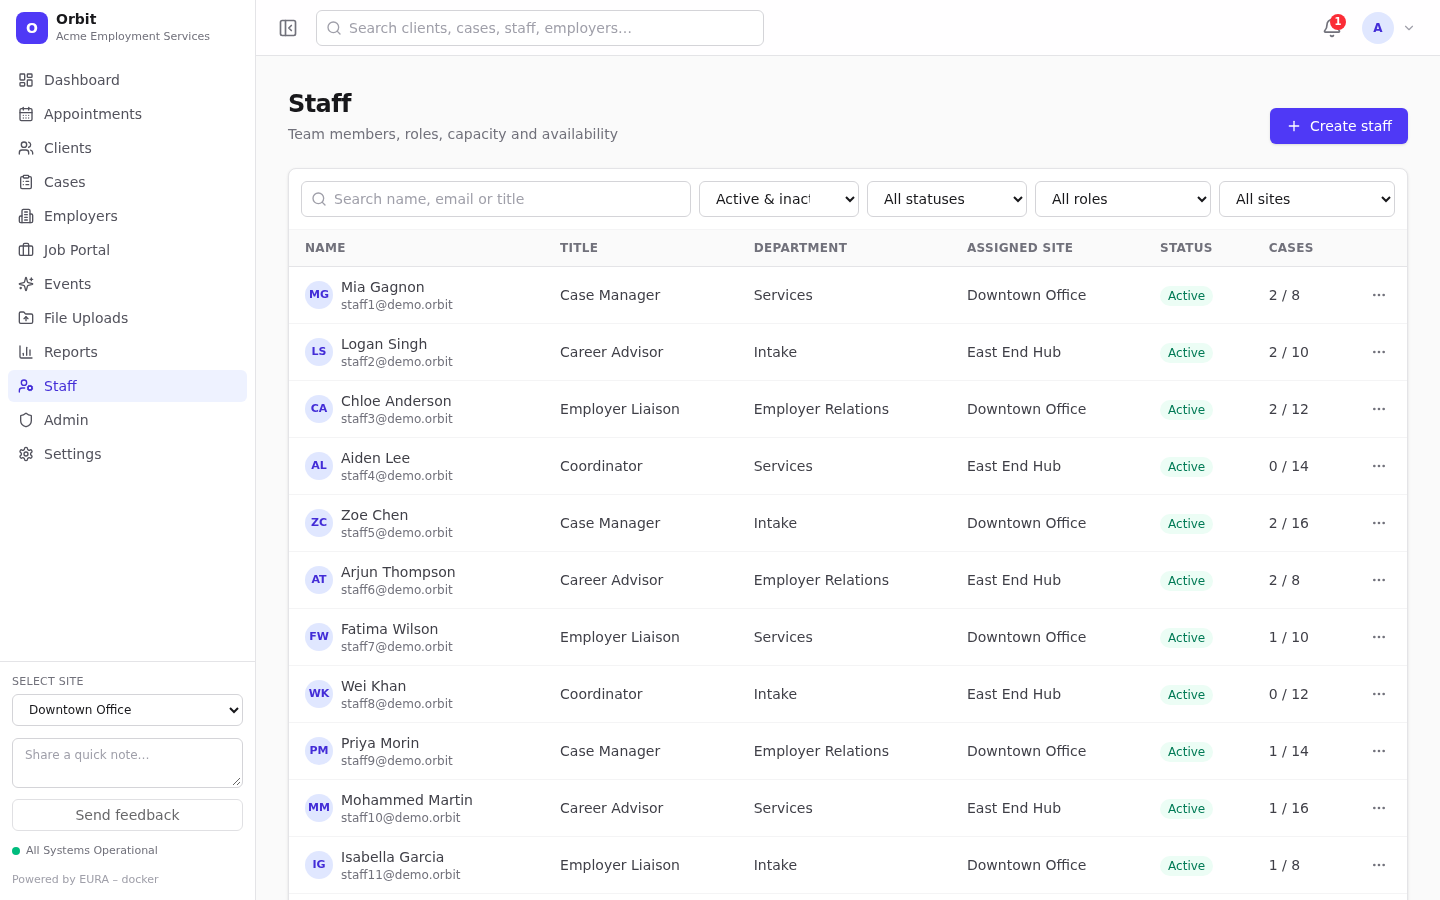Click the MG avatar for Mia Gagnon
The width and height of the screenshot is (1440, 900).
(319, 295)
